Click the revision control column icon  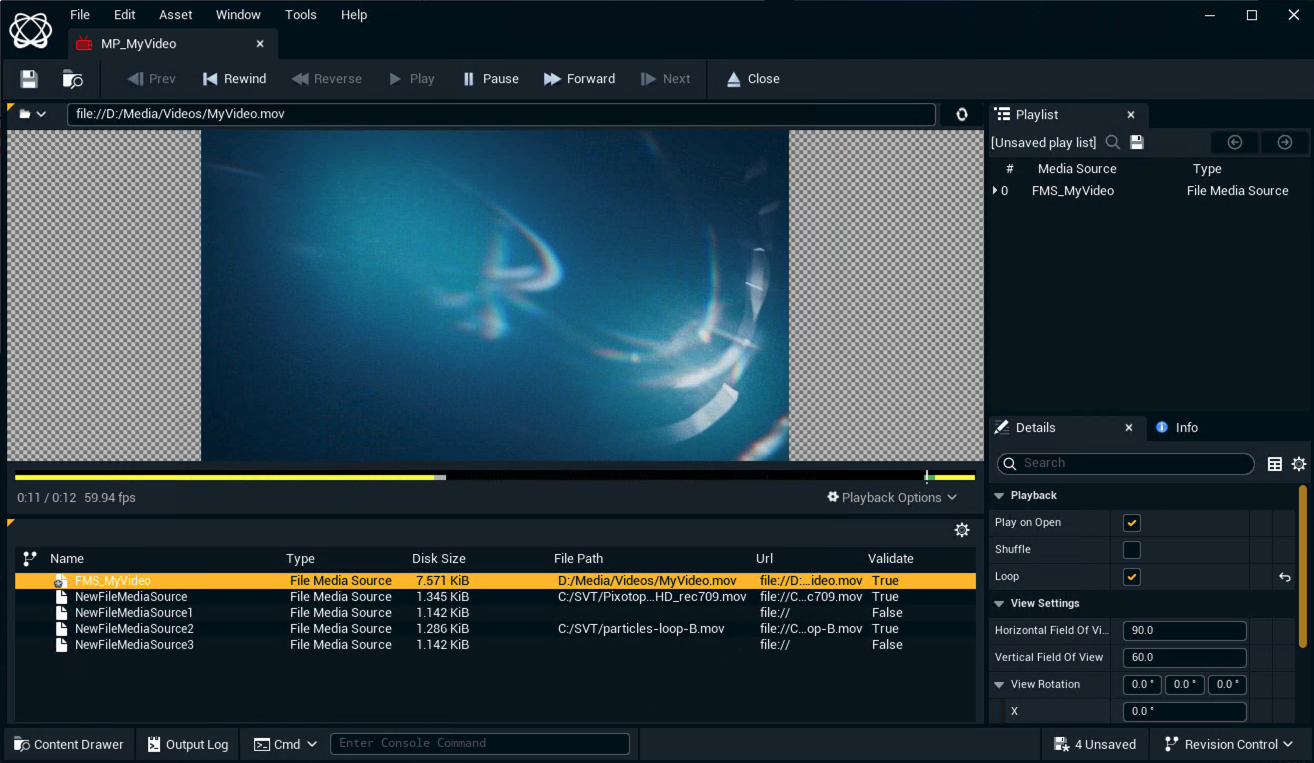click(30, 559)
